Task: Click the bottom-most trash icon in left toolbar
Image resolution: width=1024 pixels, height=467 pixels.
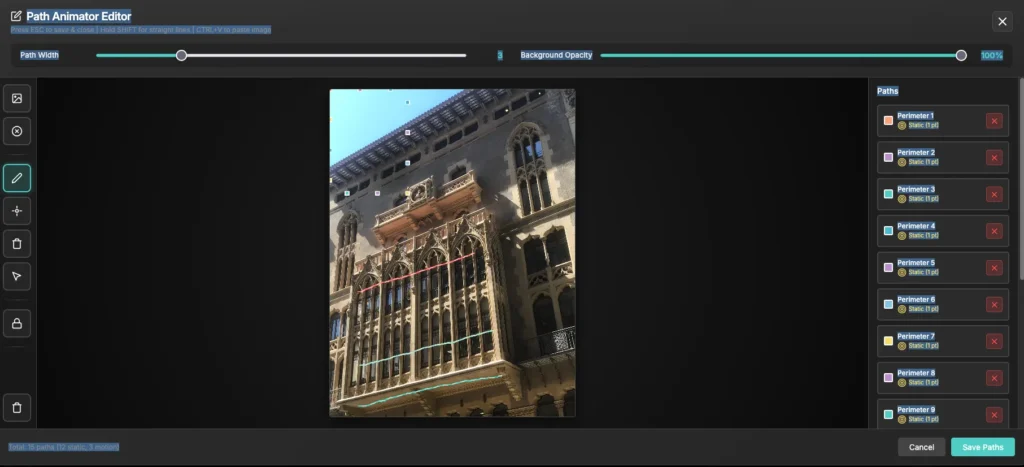Action: (x=17, y=407)
